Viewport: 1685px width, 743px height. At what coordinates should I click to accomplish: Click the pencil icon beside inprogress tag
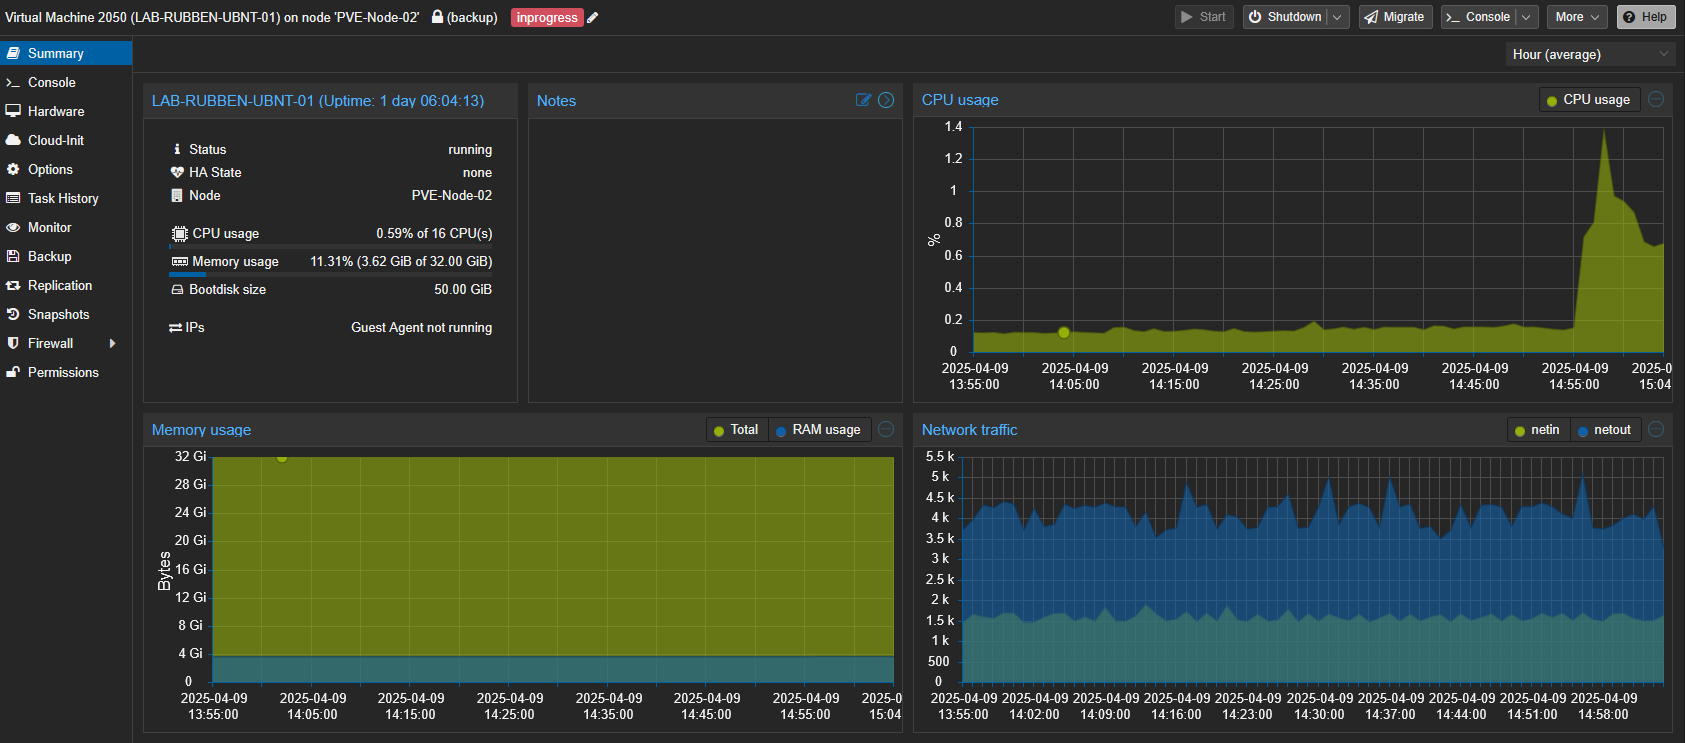pyautogui.click(x=593, y=18)
